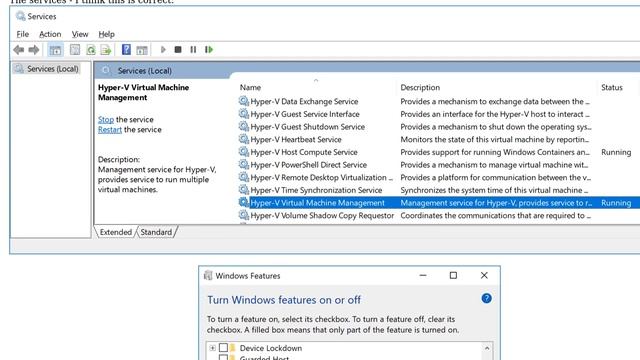Expand the Device Lockdown feature node
The image size is (640, 360).
click(x=212, y=348)
